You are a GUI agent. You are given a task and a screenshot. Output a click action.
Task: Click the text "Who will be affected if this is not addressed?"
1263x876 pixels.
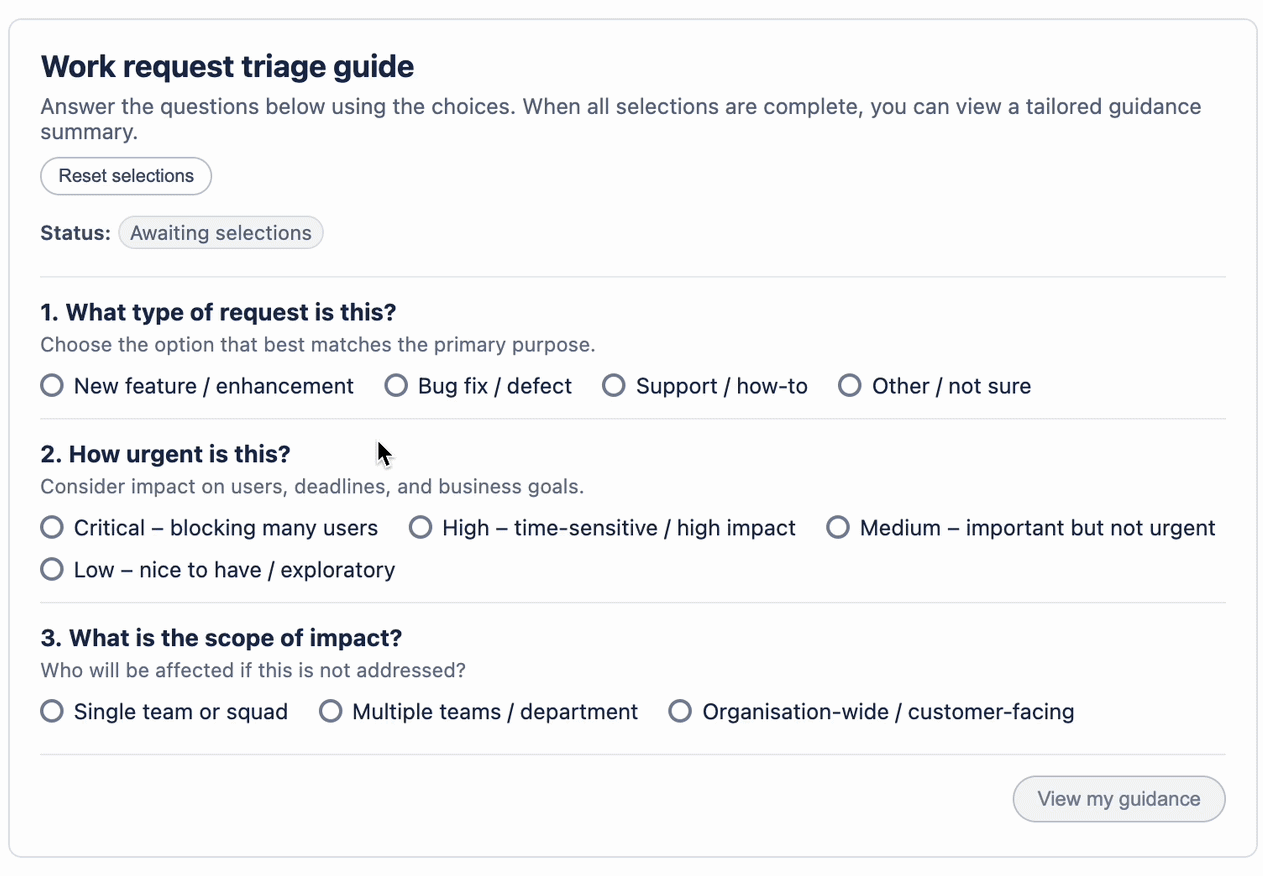252,670
